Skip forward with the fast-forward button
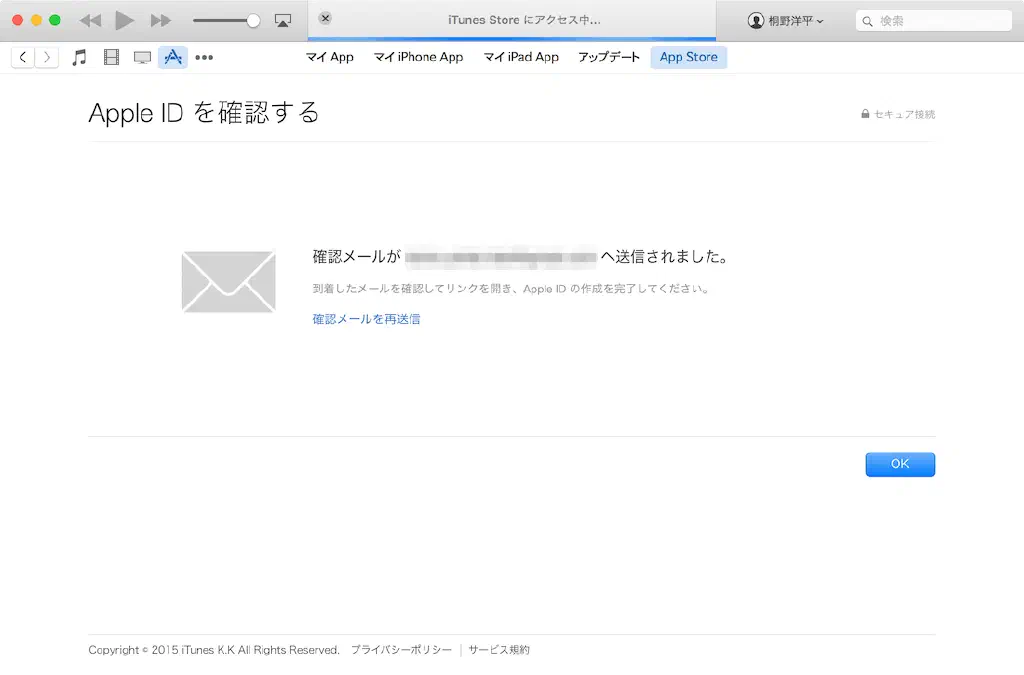 click(160, 20)
